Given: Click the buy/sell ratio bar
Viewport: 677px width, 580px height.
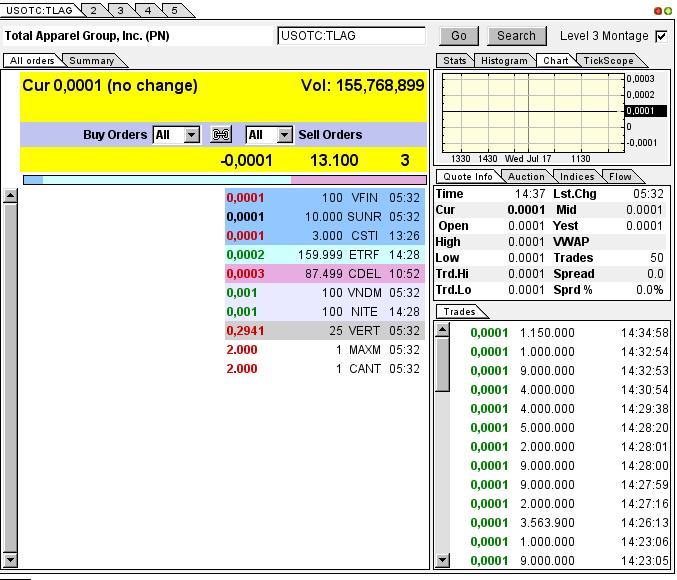Looking at the screenshot, I should [x=225, y=180].
